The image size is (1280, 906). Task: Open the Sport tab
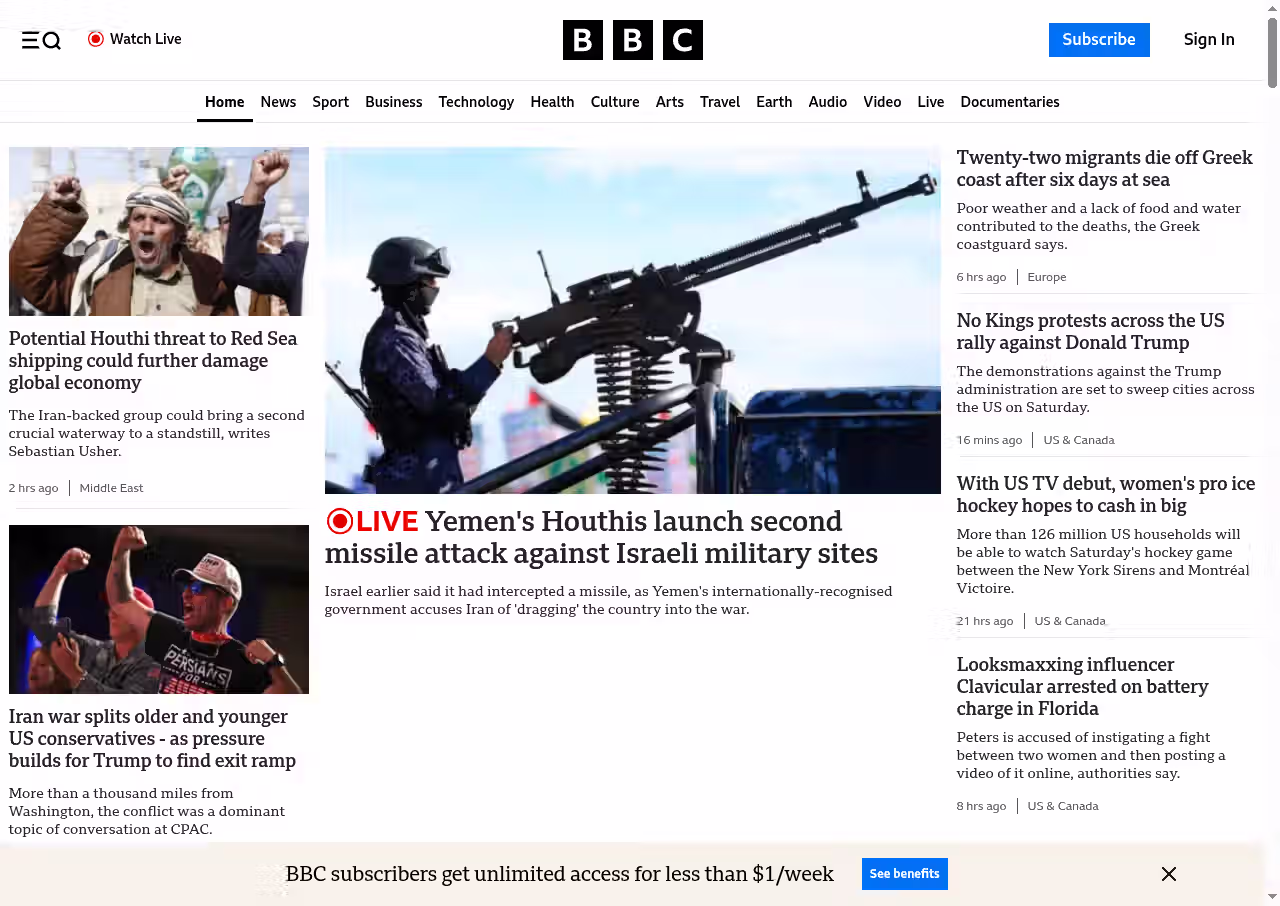[x=330, y=102]
